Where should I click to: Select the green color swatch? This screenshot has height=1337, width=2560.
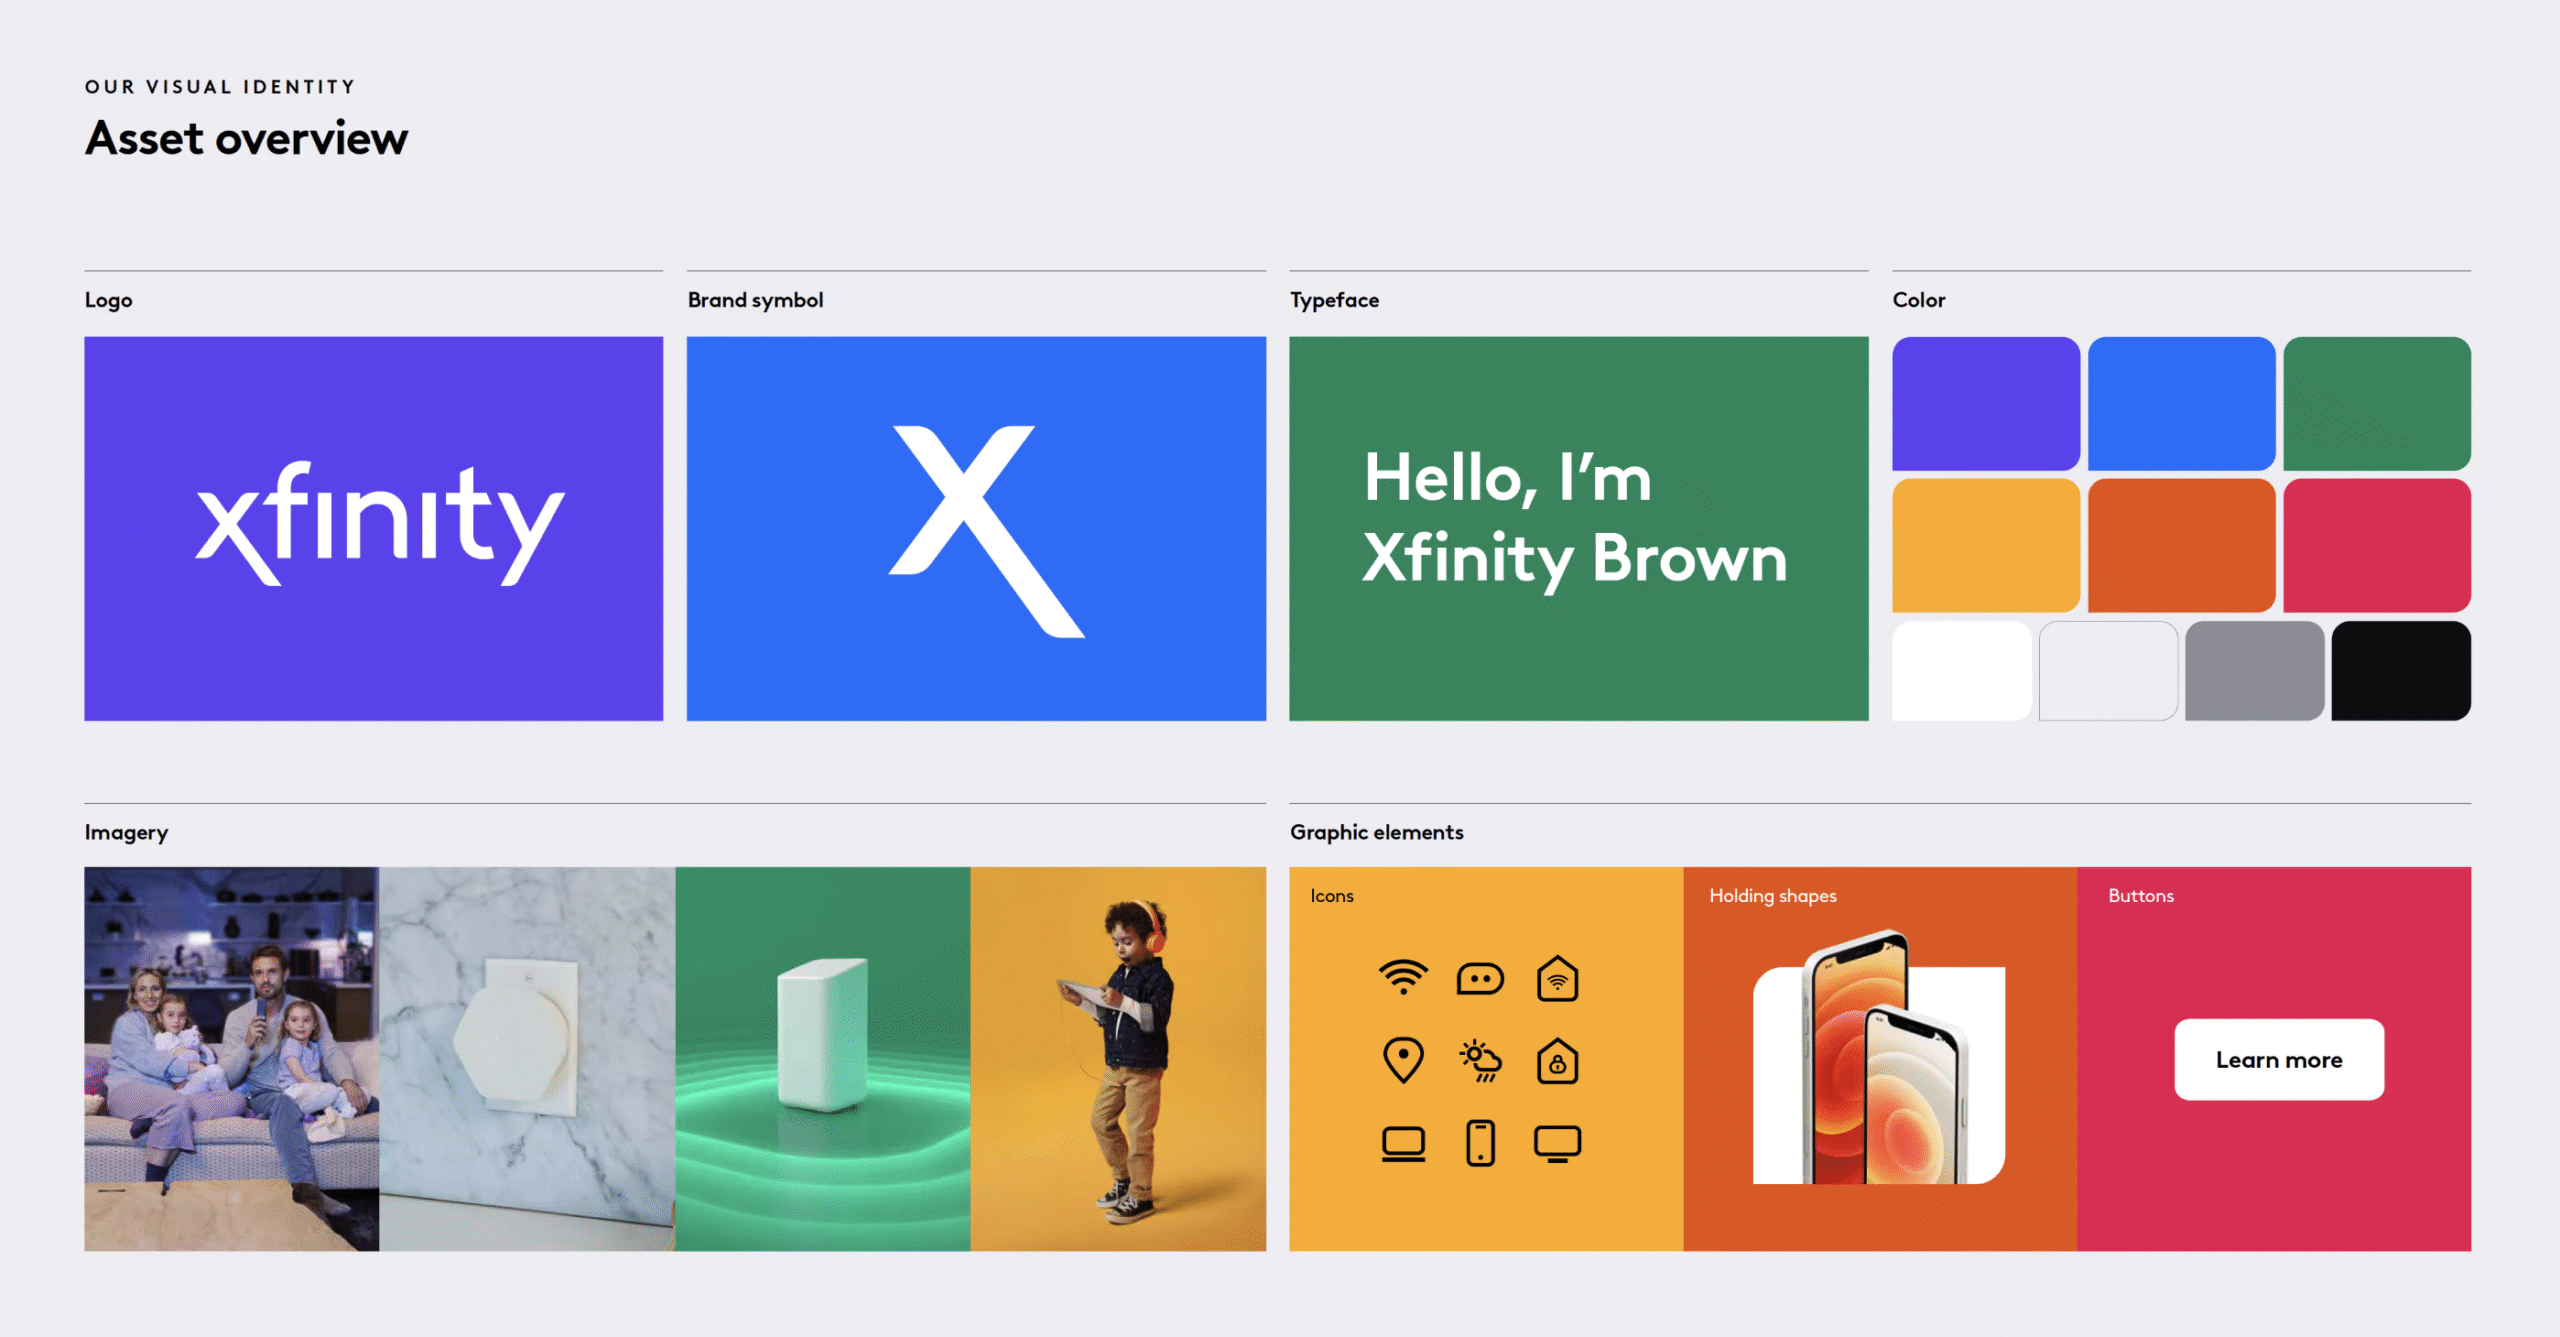tap(2377, 403)
